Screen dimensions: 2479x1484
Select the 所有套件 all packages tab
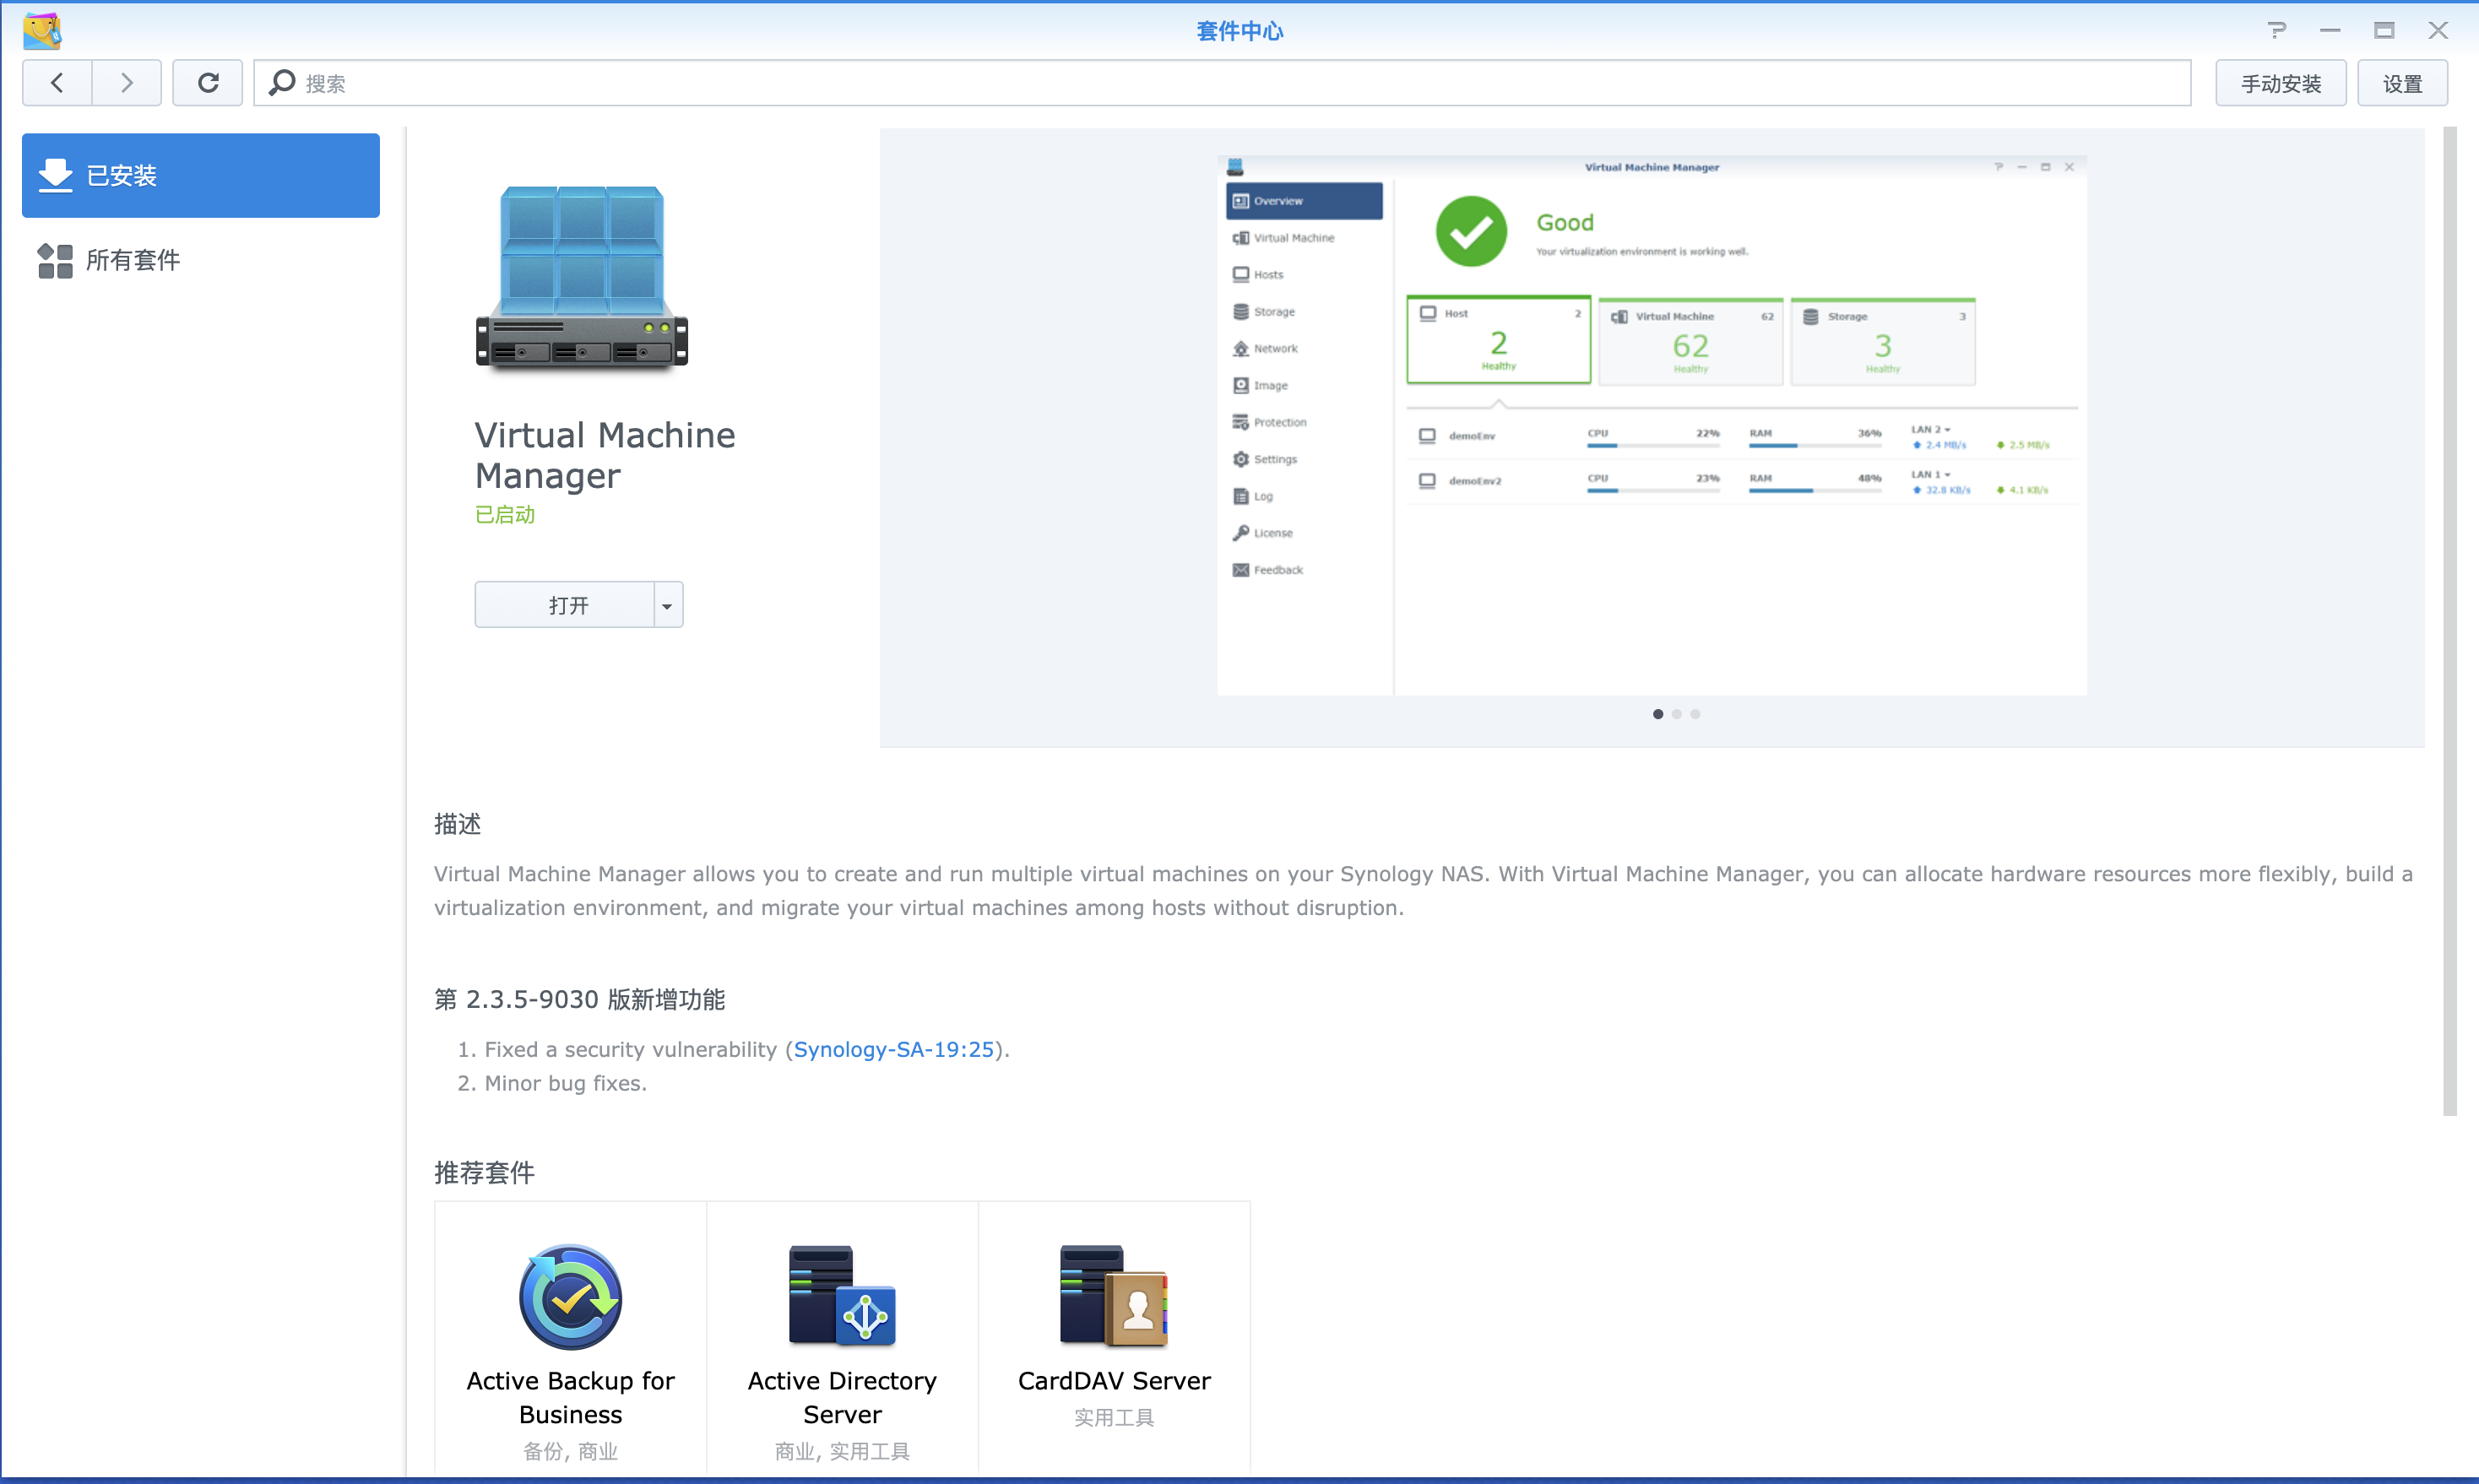(201, 260)
